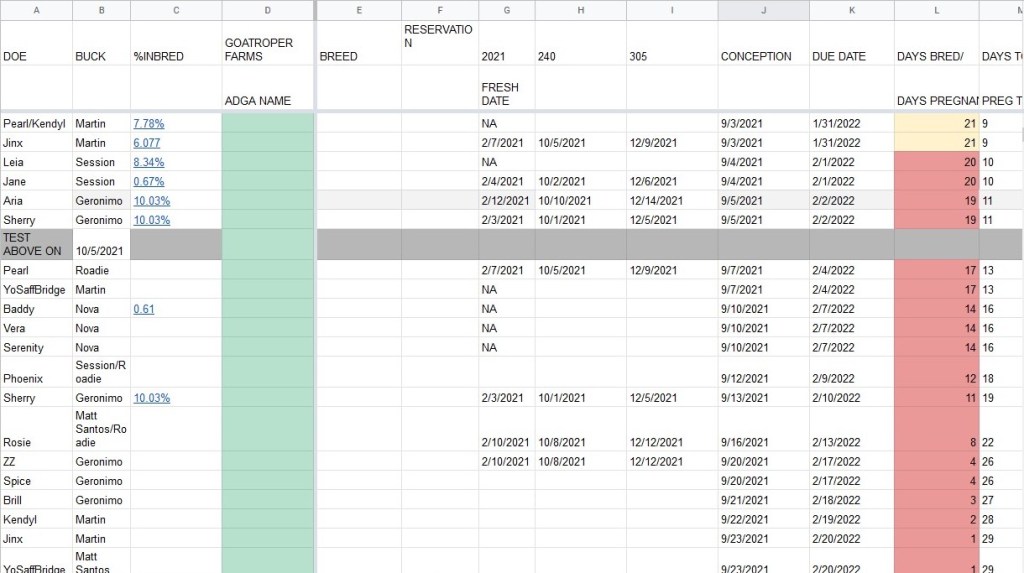Viewport: 1024px width, 573px height.
Task: Open Aria's 10.03% inbred link
Action: 151,201
